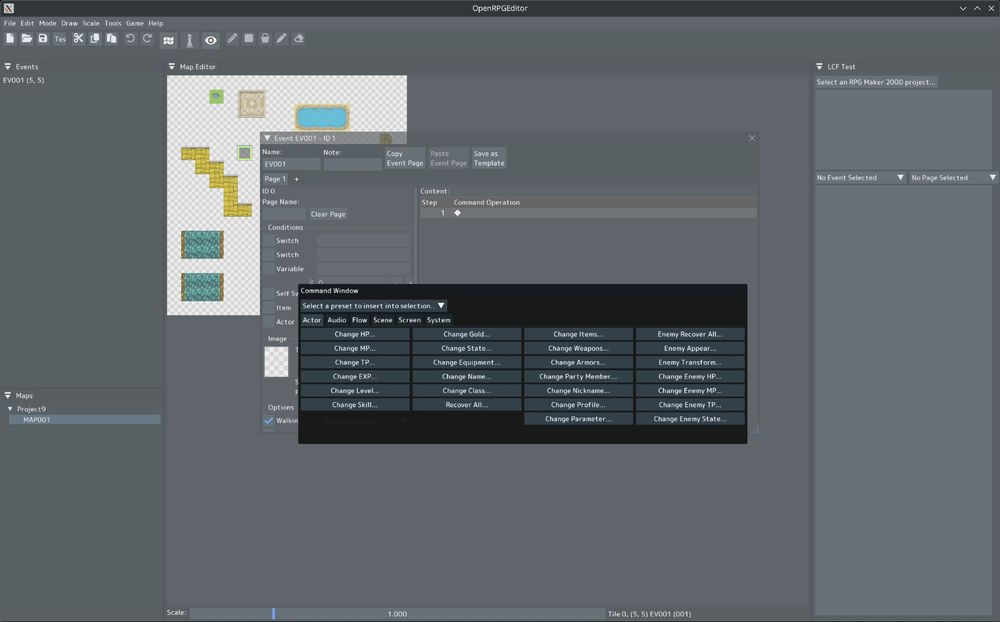Open the Edit menu
Screen dimensions: 1000x622
click(x=27, y=23)
